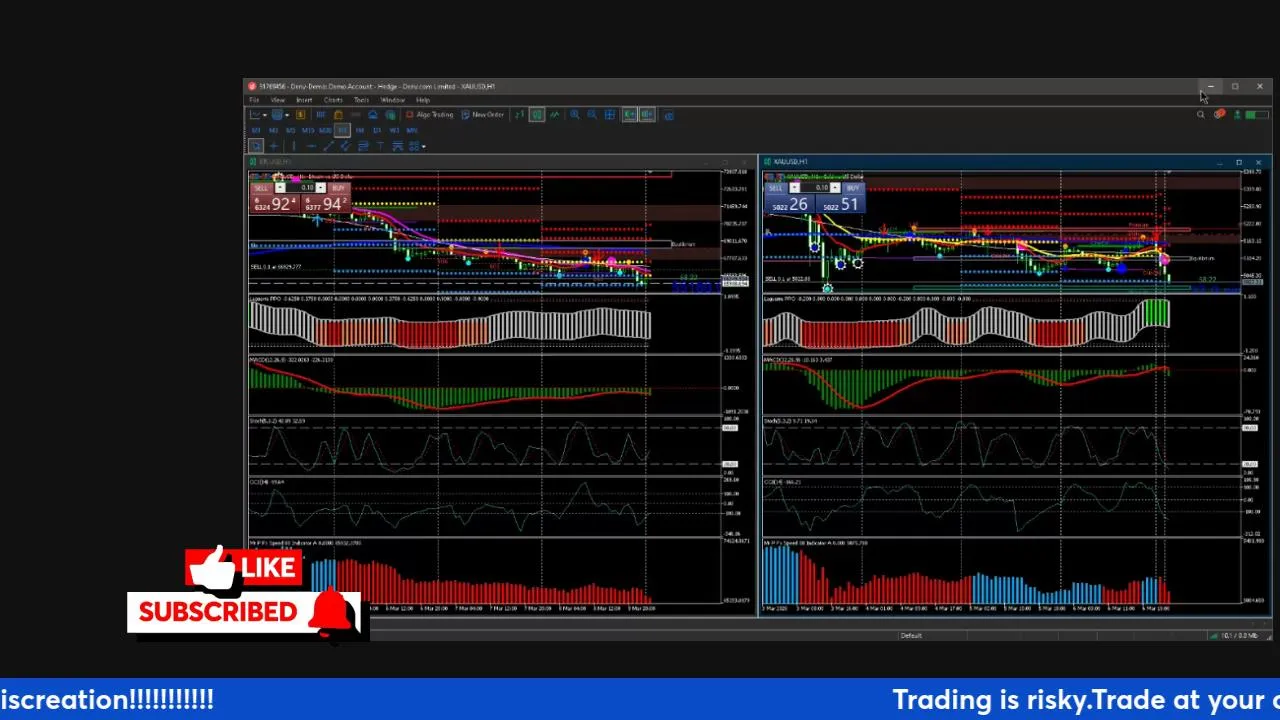
Task: Select the line chart icon
Action: coord(555,115)
